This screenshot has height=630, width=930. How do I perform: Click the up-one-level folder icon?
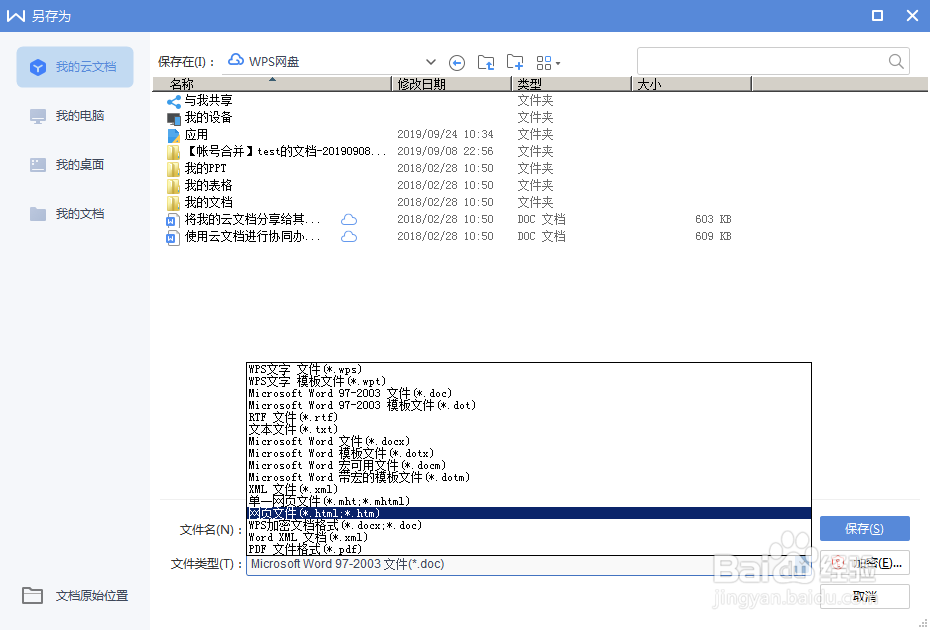click(x=486, y=62)
